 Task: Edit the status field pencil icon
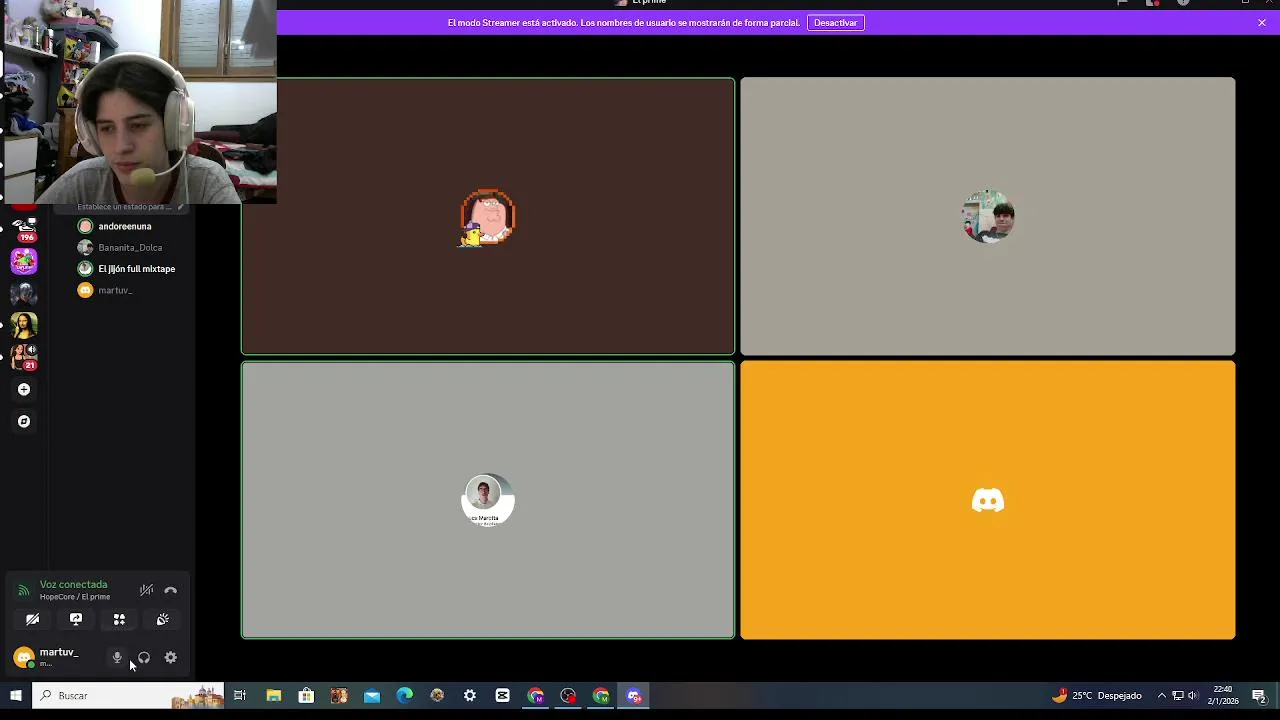coord(180,207)
